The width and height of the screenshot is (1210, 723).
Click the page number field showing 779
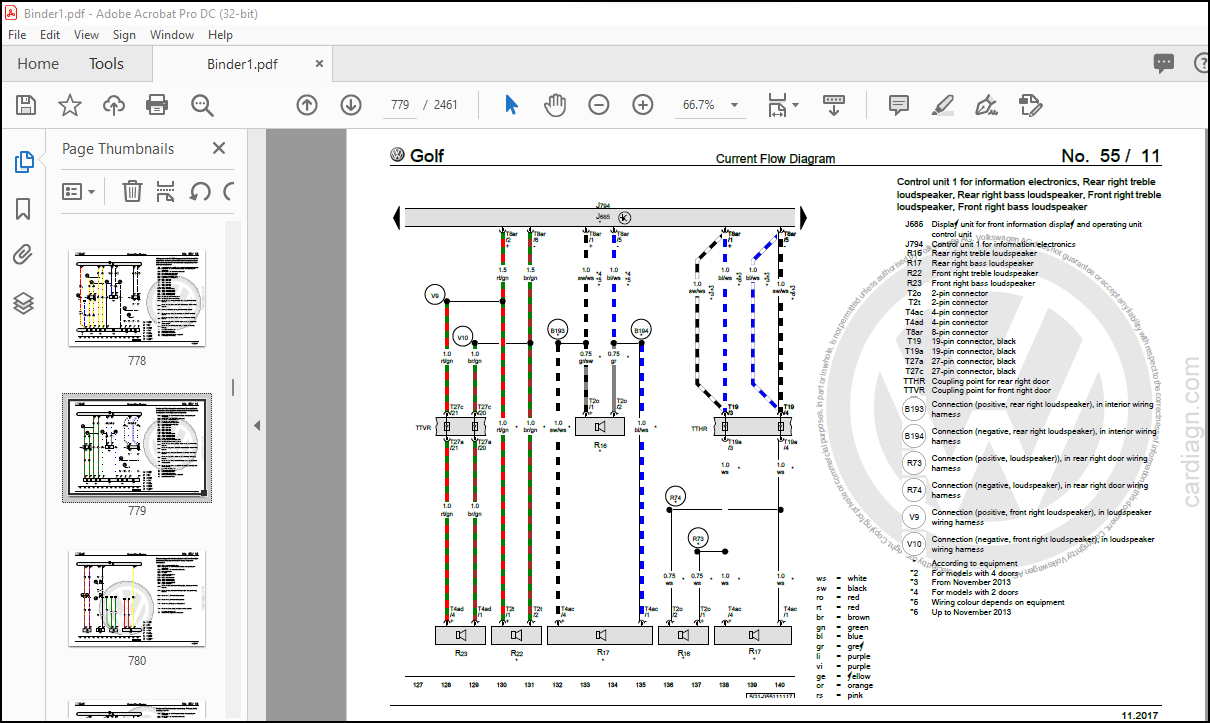click(400, 105)
